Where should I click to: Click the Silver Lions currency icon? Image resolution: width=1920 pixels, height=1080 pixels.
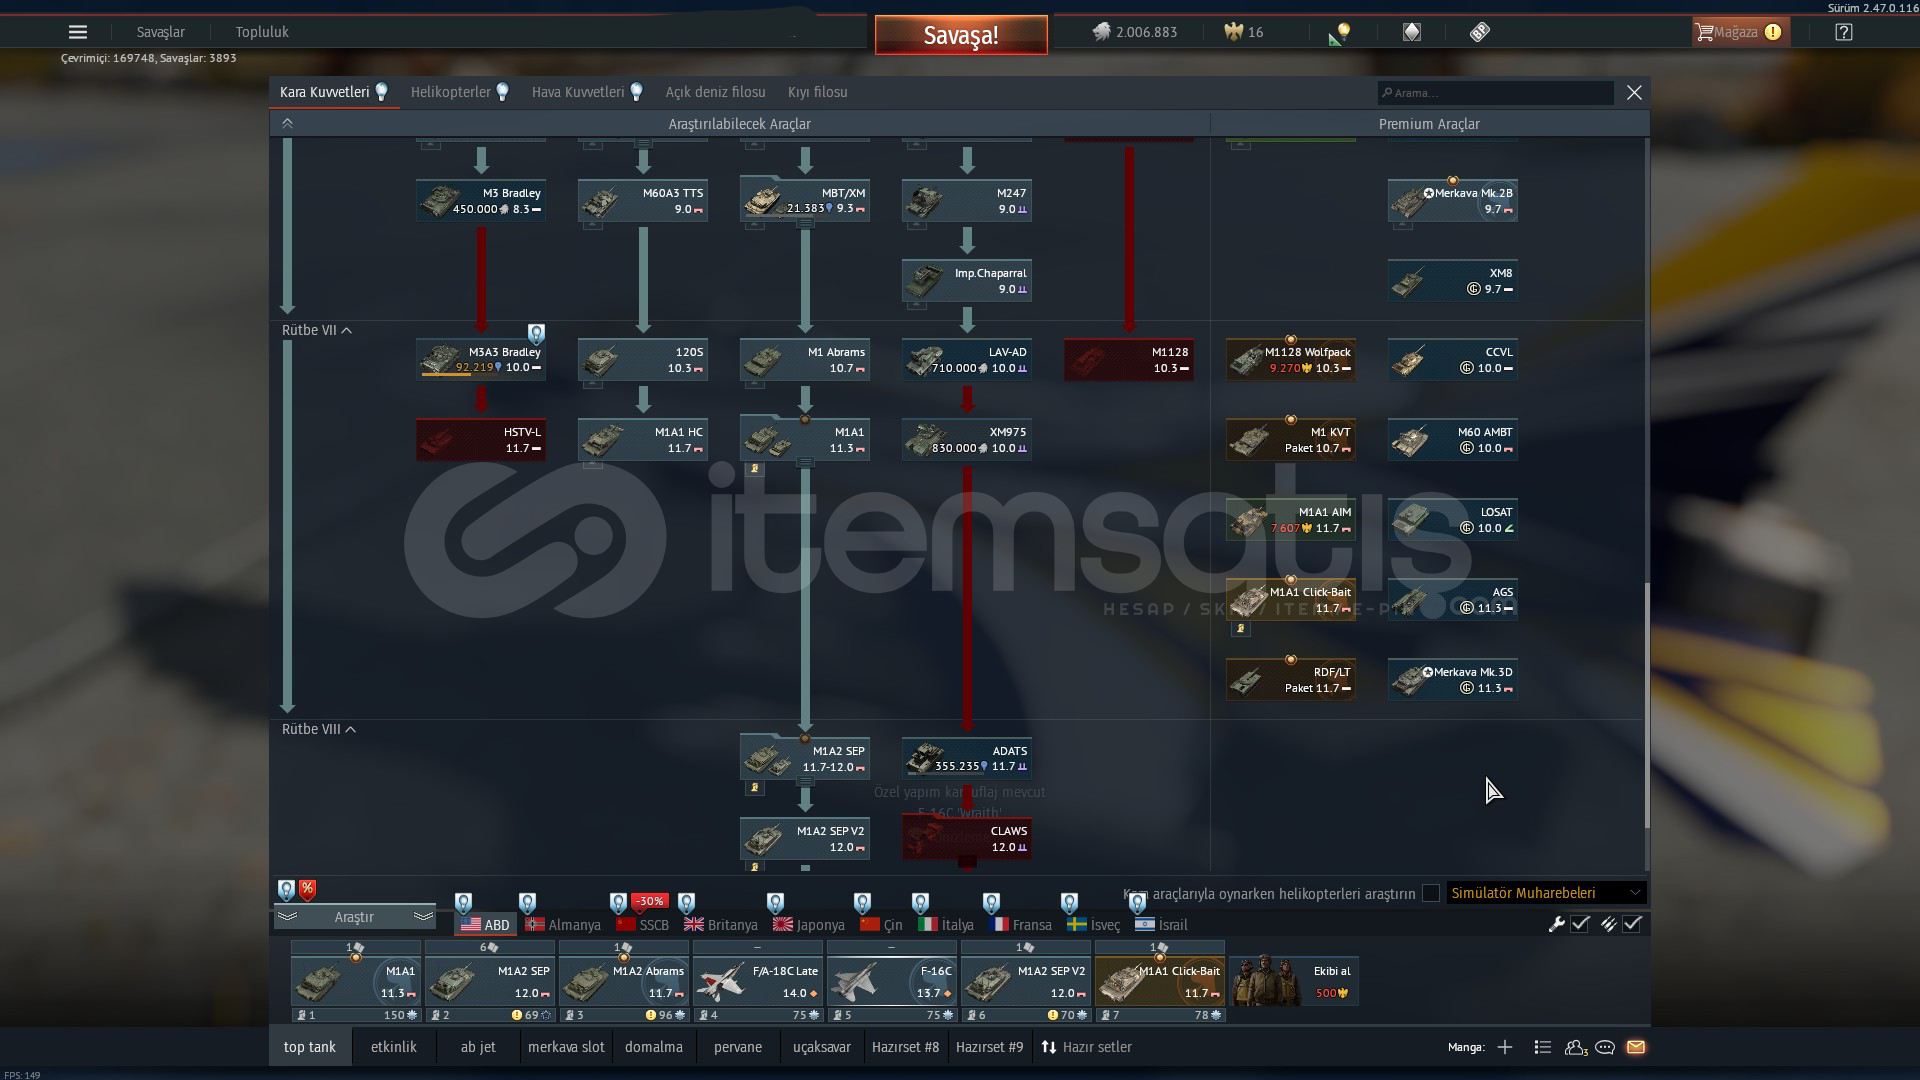[1101, 32]
